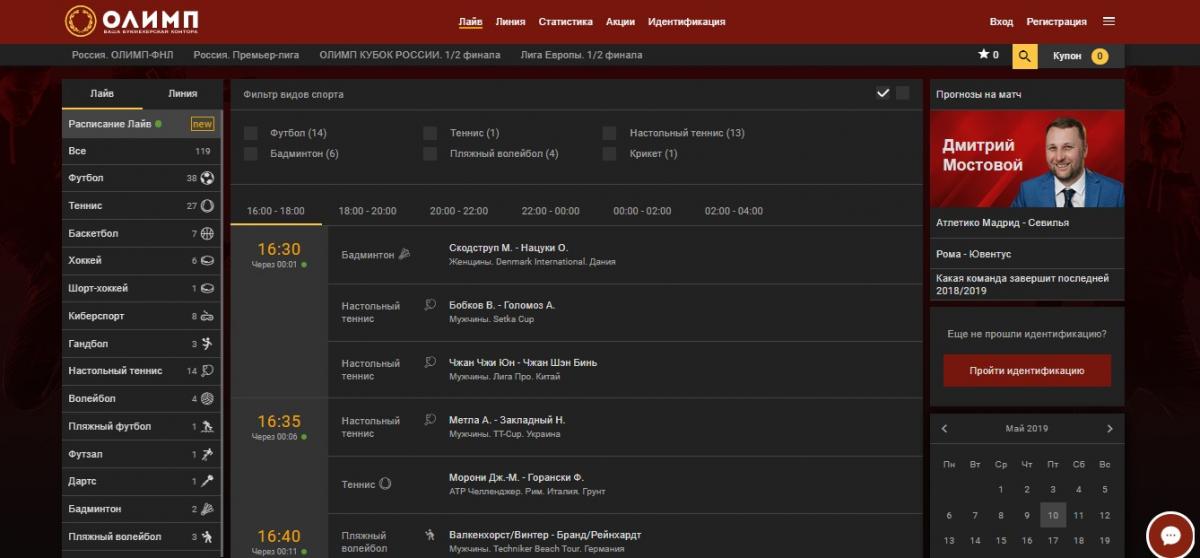Click the handball player icon

tap(207, 343)
